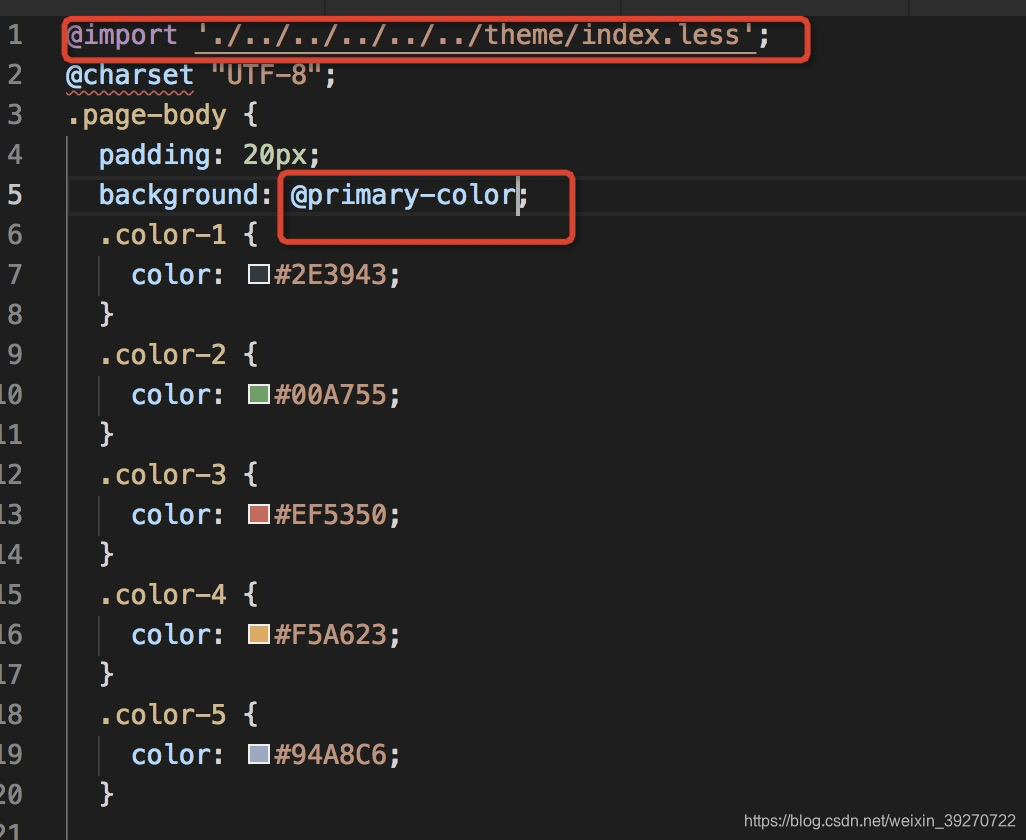
Task: Click the padding property name
Action: [154, 155]
